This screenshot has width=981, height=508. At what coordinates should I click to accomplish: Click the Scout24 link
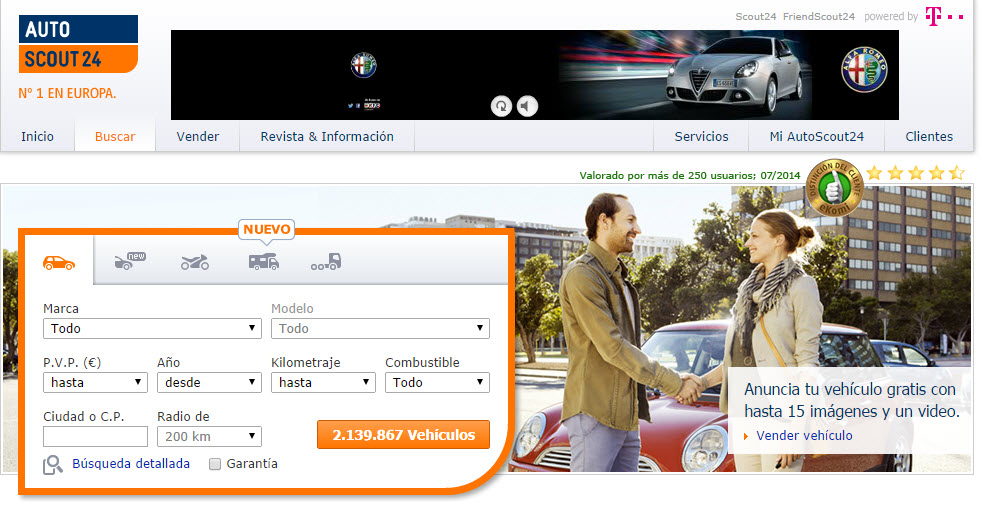tap(756, 17)
